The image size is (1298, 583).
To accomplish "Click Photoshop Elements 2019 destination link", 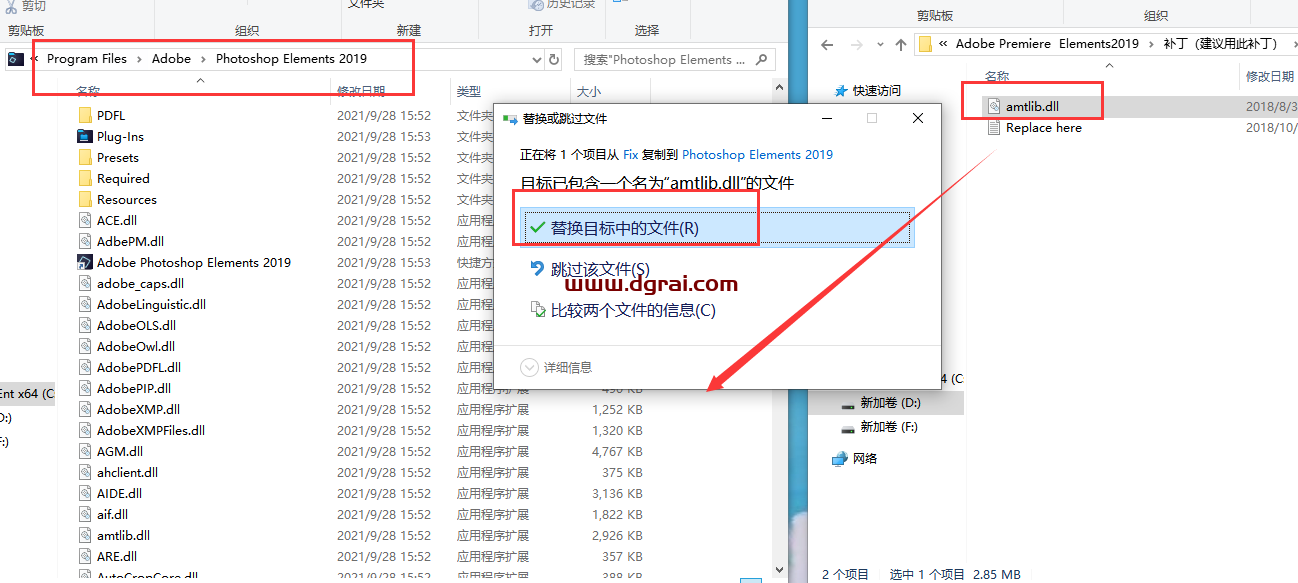I will point(757,155).
